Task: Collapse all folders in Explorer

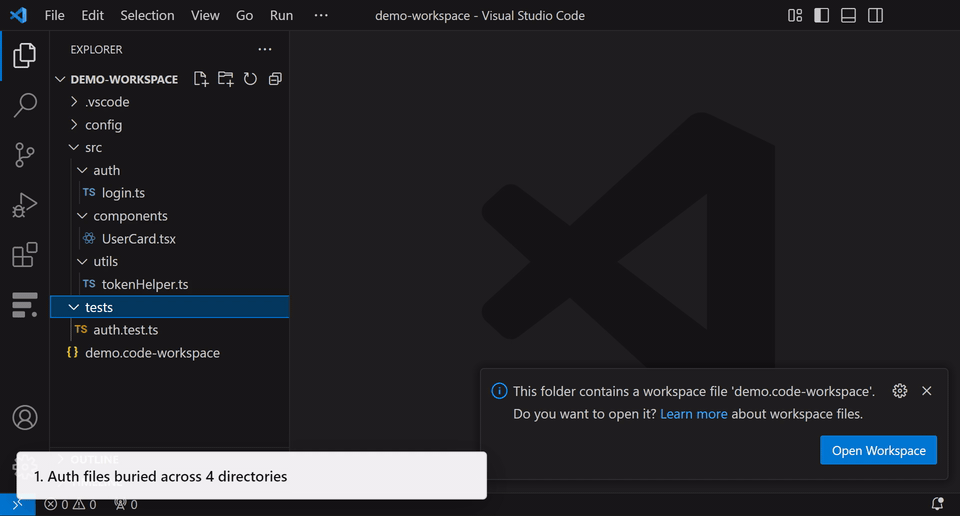Action: 275,79
